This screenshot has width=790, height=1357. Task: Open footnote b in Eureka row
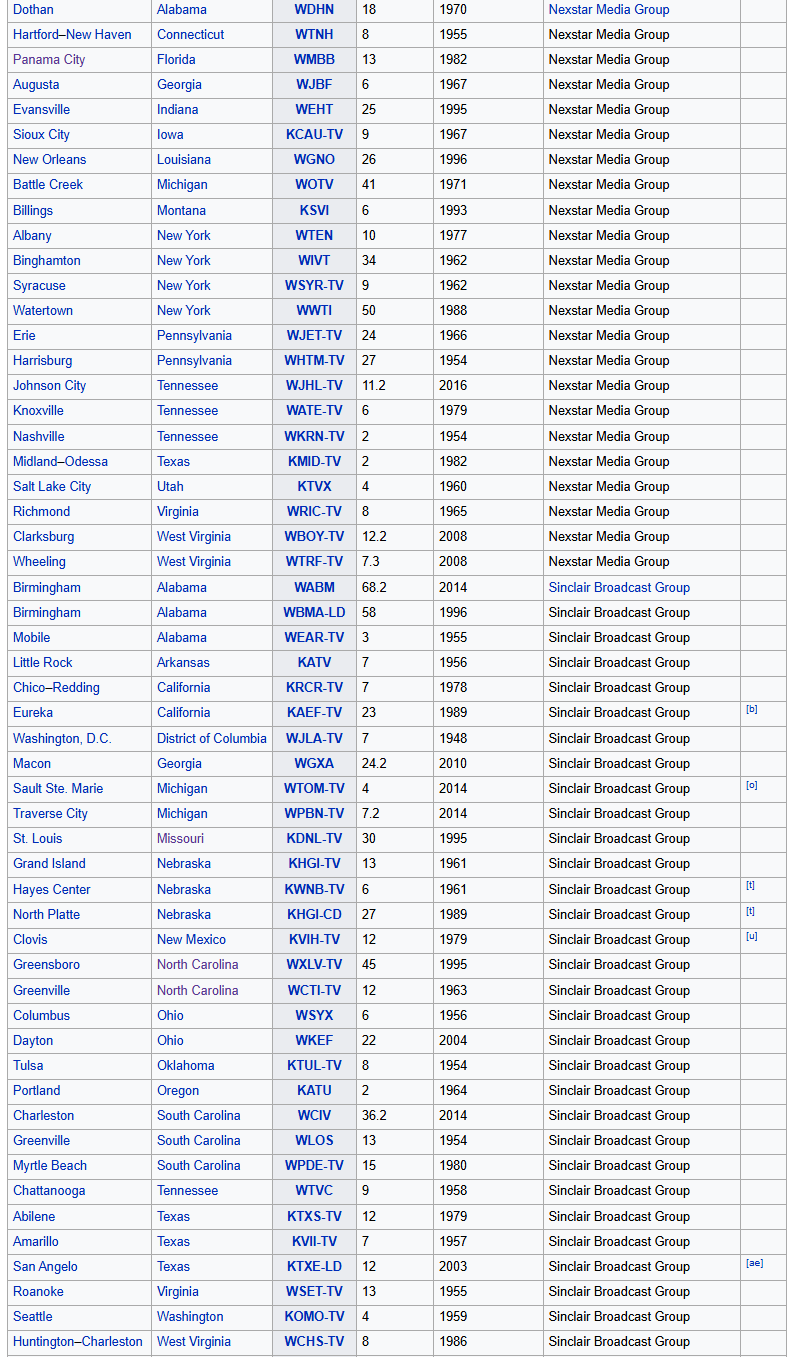pyautogui.click(x=751, y=709)
